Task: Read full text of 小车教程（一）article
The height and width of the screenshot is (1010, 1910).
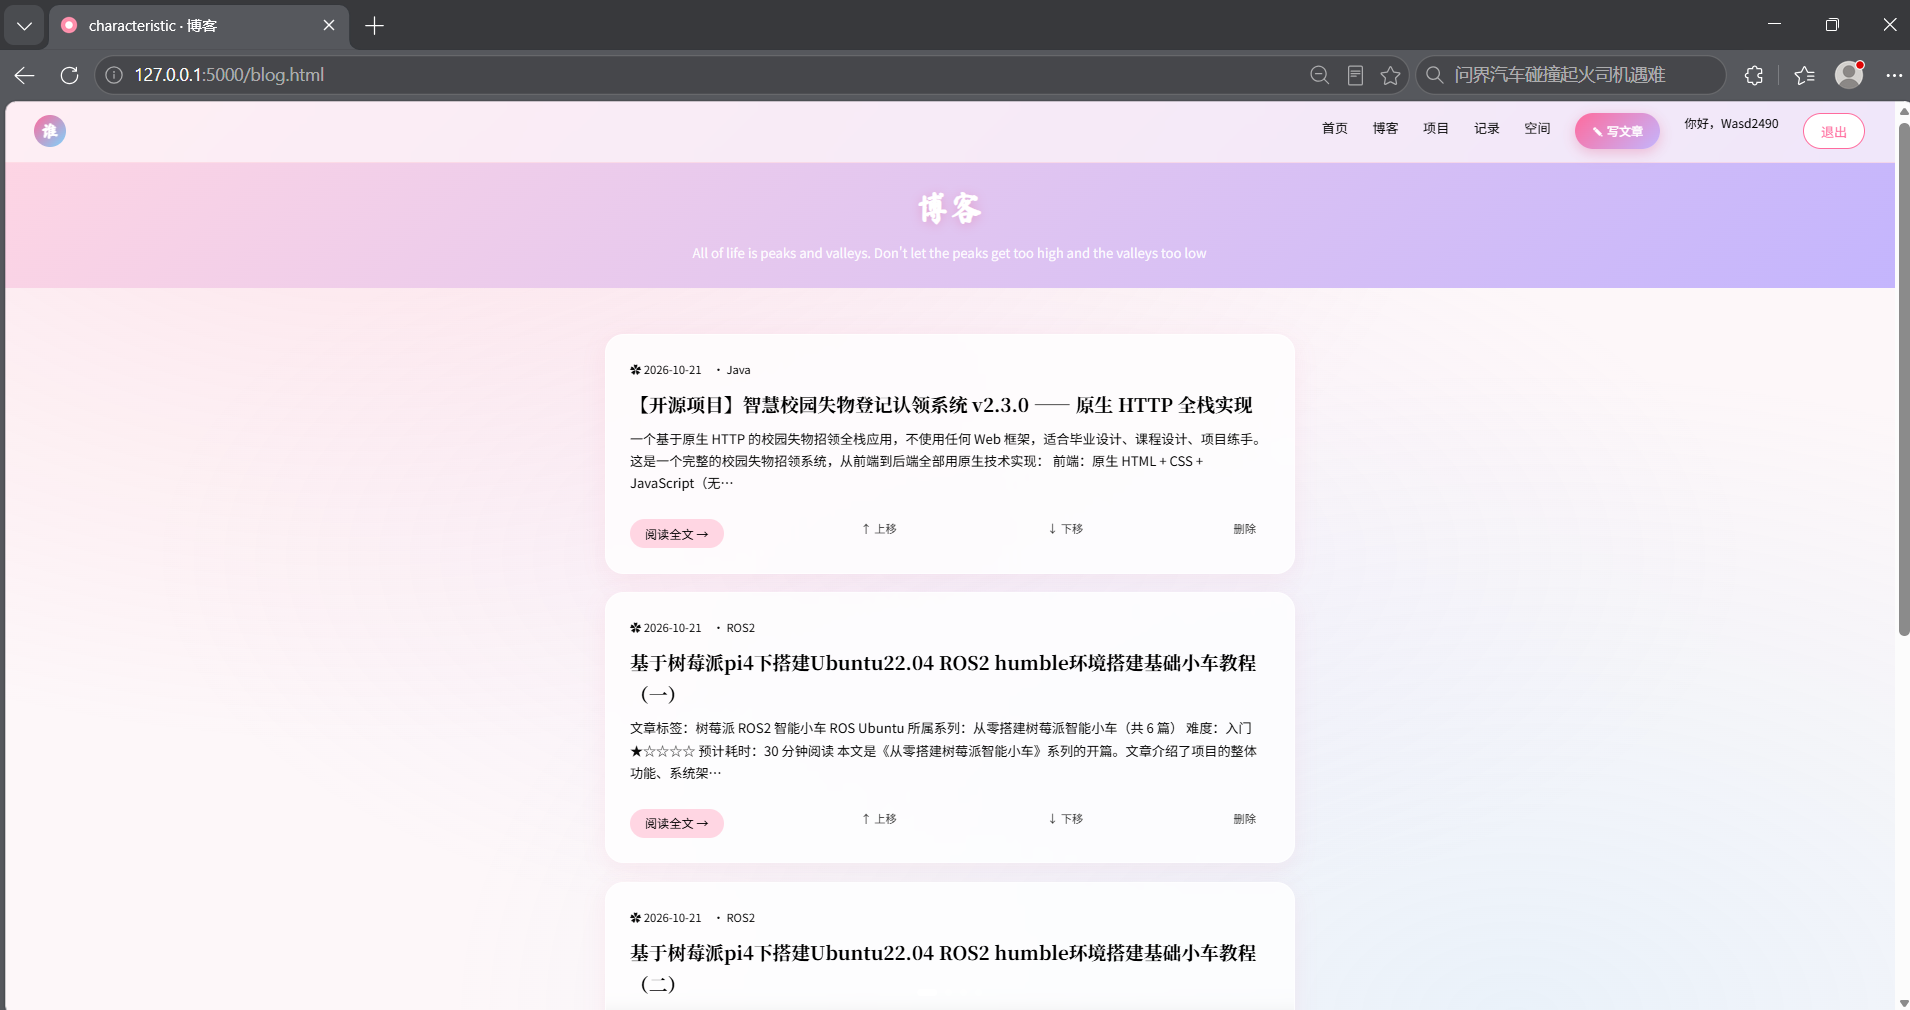Action: pos(677,823)
